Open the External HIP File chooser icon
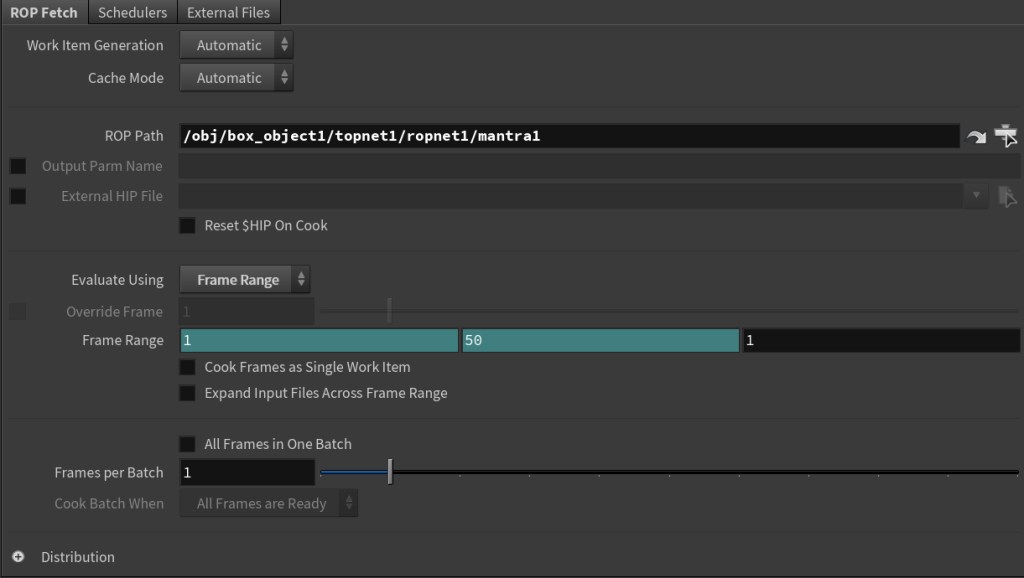Image resolution: width=1024 pixels, height=578 pixels. click(x=1007, y=196)
